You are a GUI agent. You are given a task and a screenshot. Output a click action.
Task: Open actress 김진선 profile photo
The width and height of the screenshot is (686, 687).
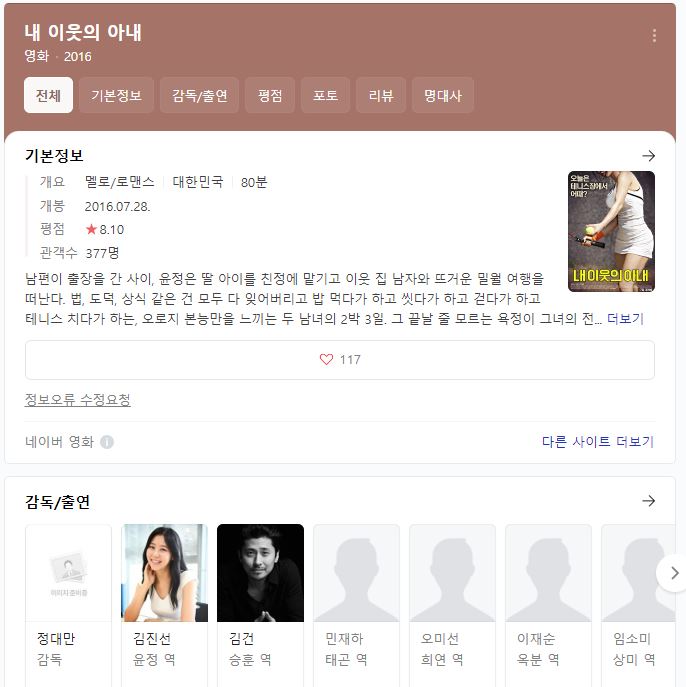(164, 573)
